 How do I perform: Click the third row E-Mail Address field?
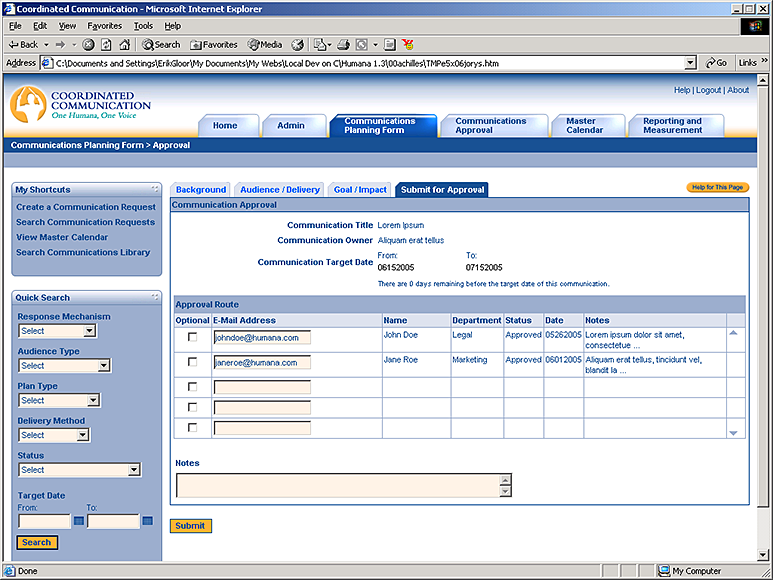click(262, 387)
